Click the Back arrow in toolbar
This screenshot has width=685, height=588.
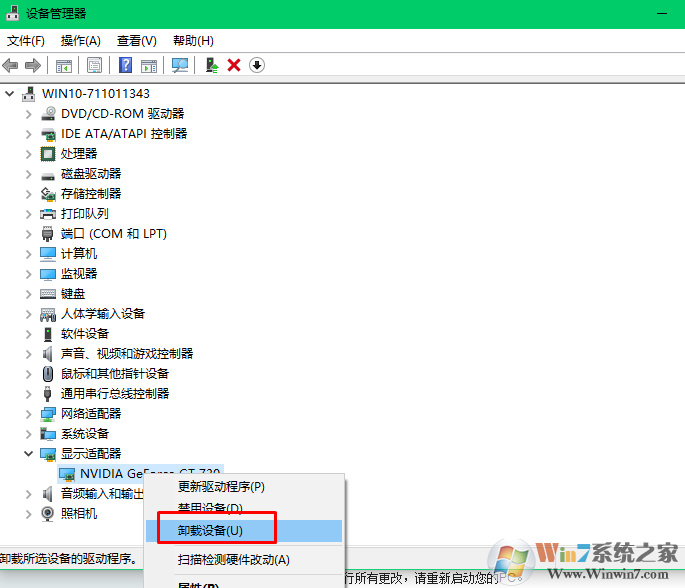click(x=11, y=65)
